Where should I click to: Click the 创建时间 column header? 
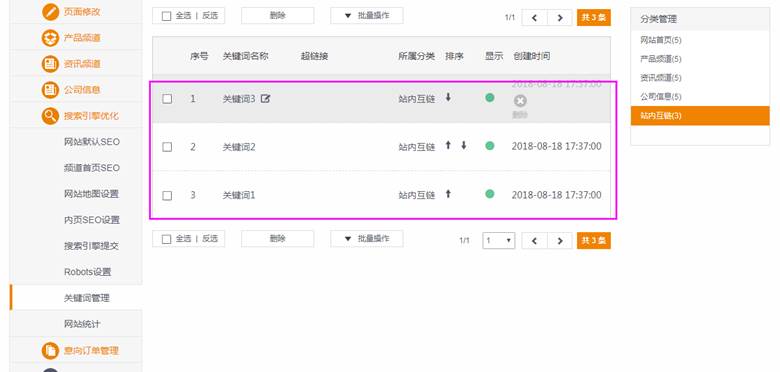[x=532, y=56]
